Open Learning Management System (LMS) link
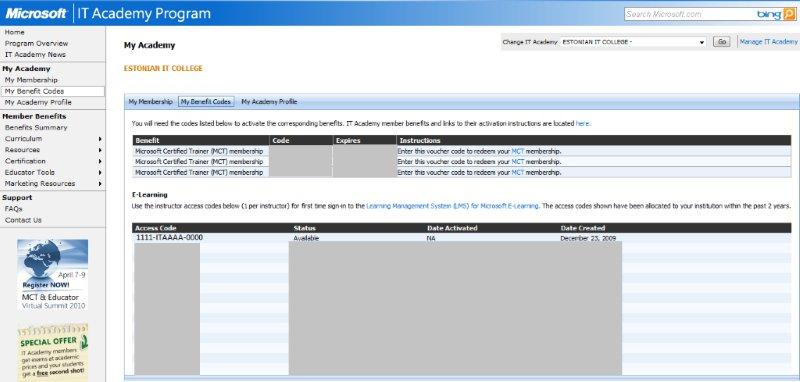The image size is (800, 382). (452, 206)
